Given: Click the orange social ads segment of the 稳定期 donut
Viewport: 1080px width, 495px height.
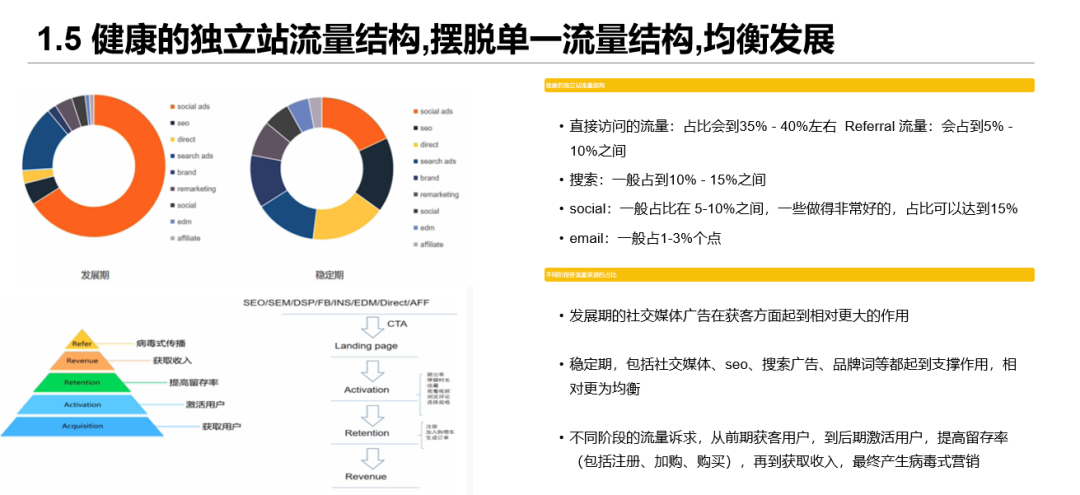Looking at the screenshot, I should click(x=356, y=120).
